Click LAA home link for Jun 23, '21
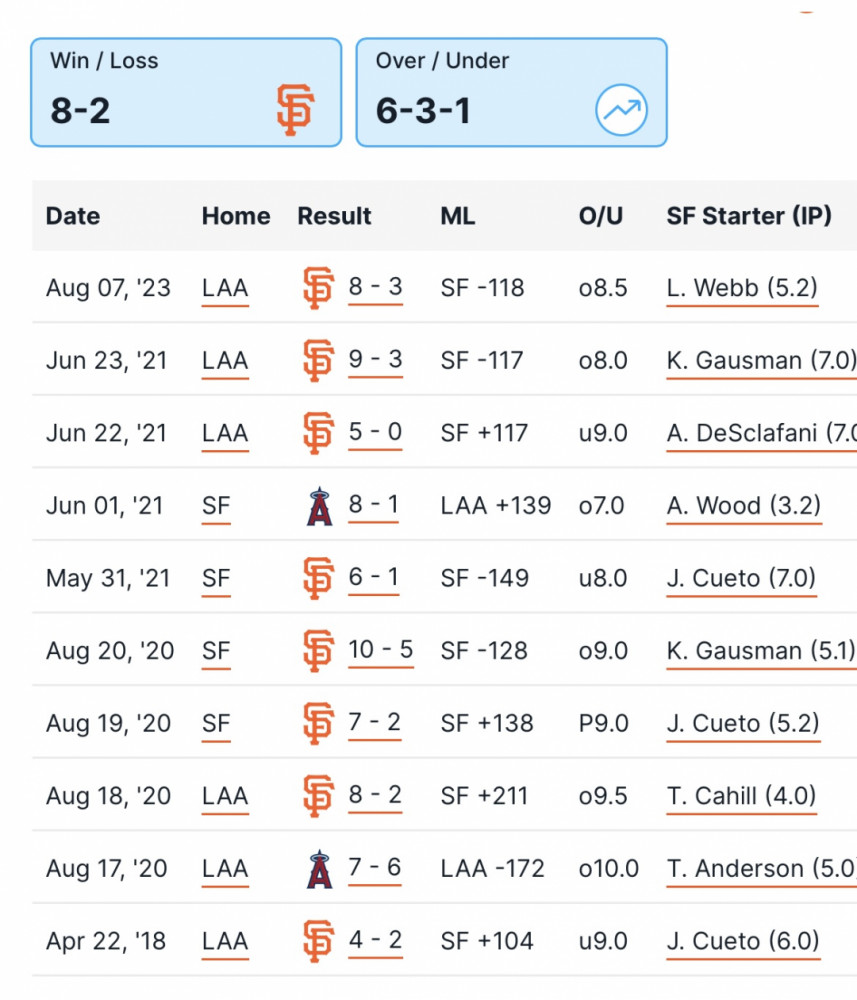 [x=225, y=362]
